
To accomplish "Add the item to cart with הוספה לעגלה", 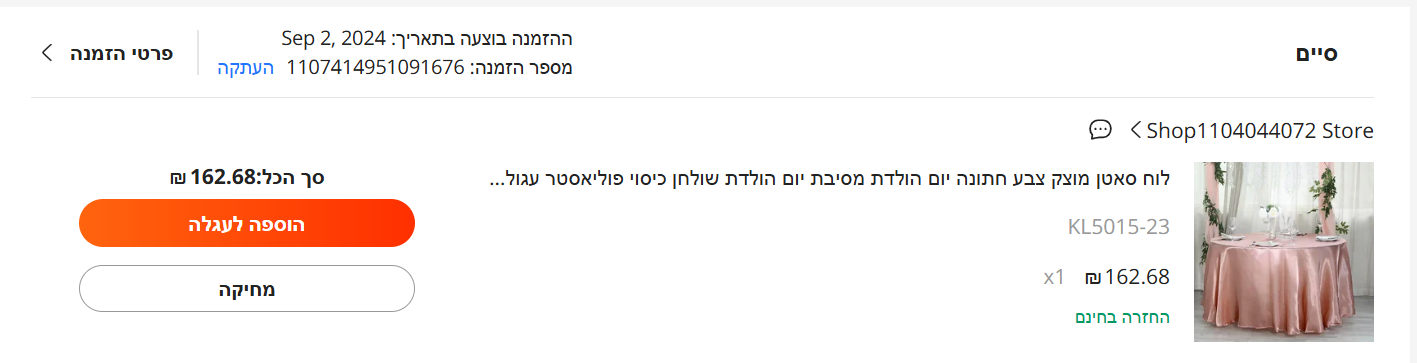I will [247, 223].
